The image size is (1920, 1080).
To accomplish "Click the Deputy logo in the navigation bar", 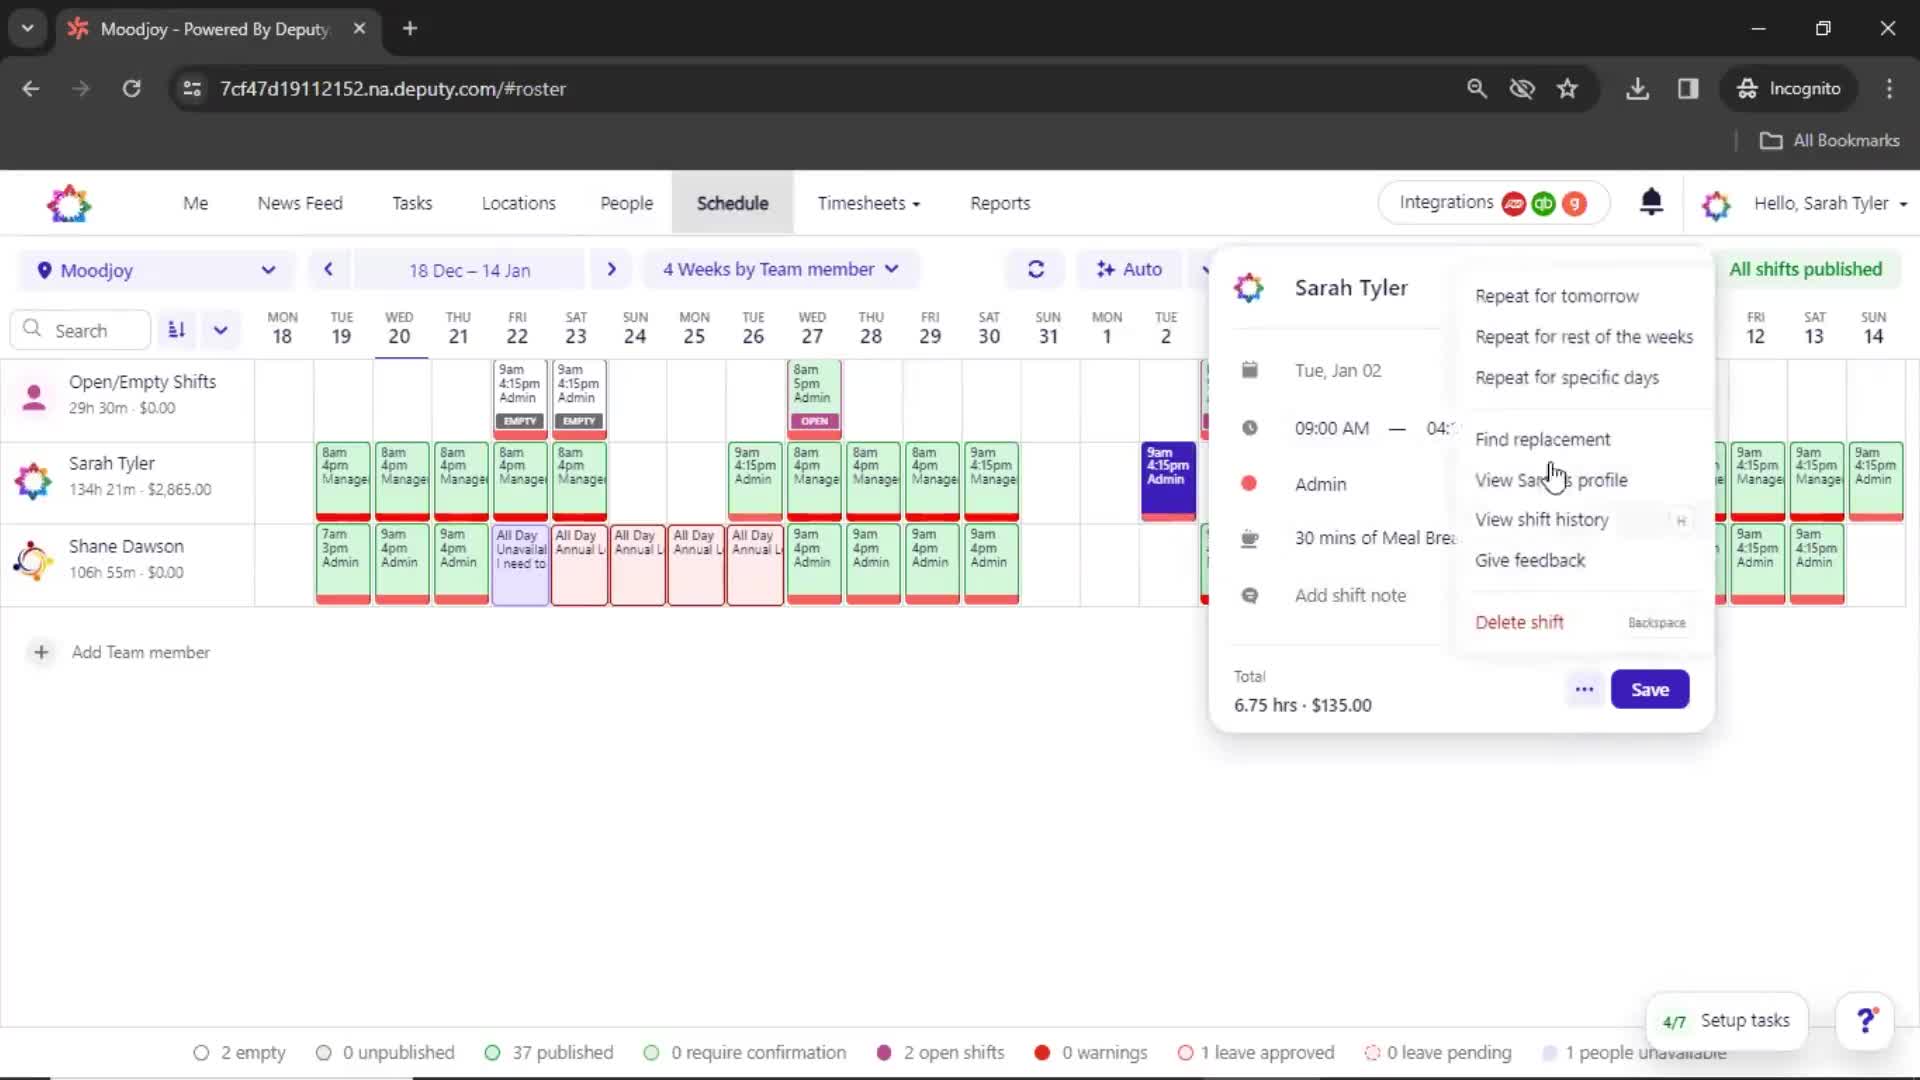I will pyautogui.click(x=69, y=204).
